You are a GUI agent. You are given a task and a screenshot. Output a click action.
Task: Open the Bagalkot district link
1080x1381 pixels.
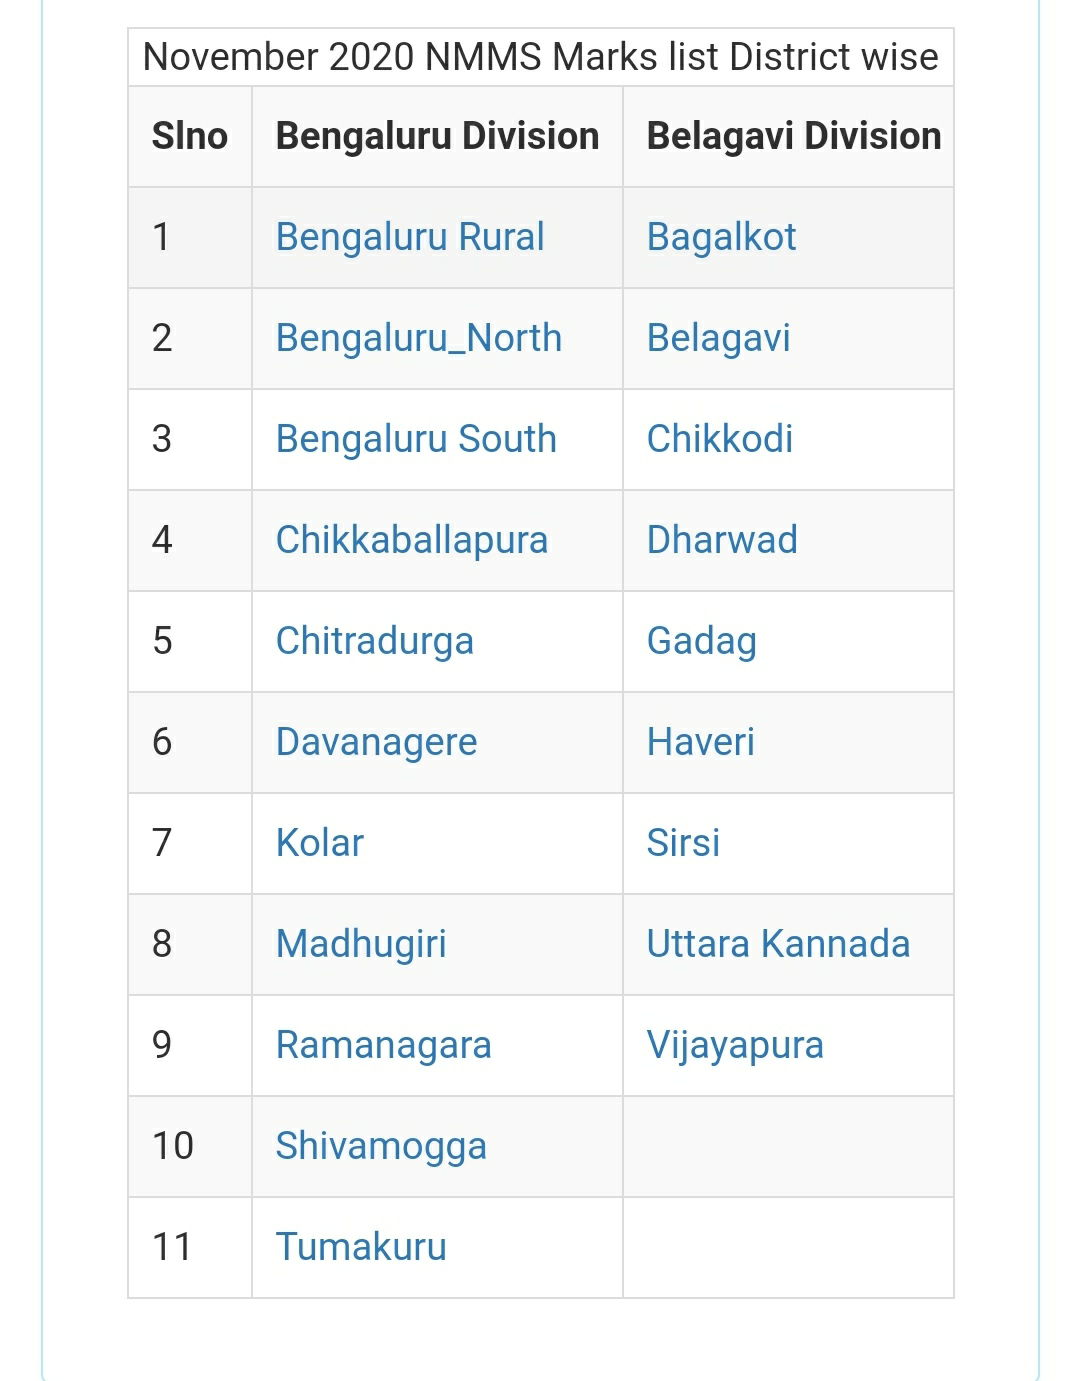pyautogui.click(x=722, y=237)
